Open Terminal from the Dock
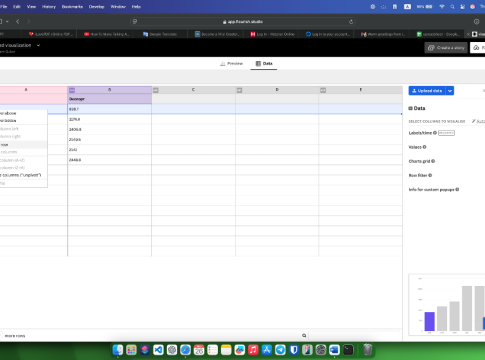Viewport: 485px width, 360px height. (348, 350)
